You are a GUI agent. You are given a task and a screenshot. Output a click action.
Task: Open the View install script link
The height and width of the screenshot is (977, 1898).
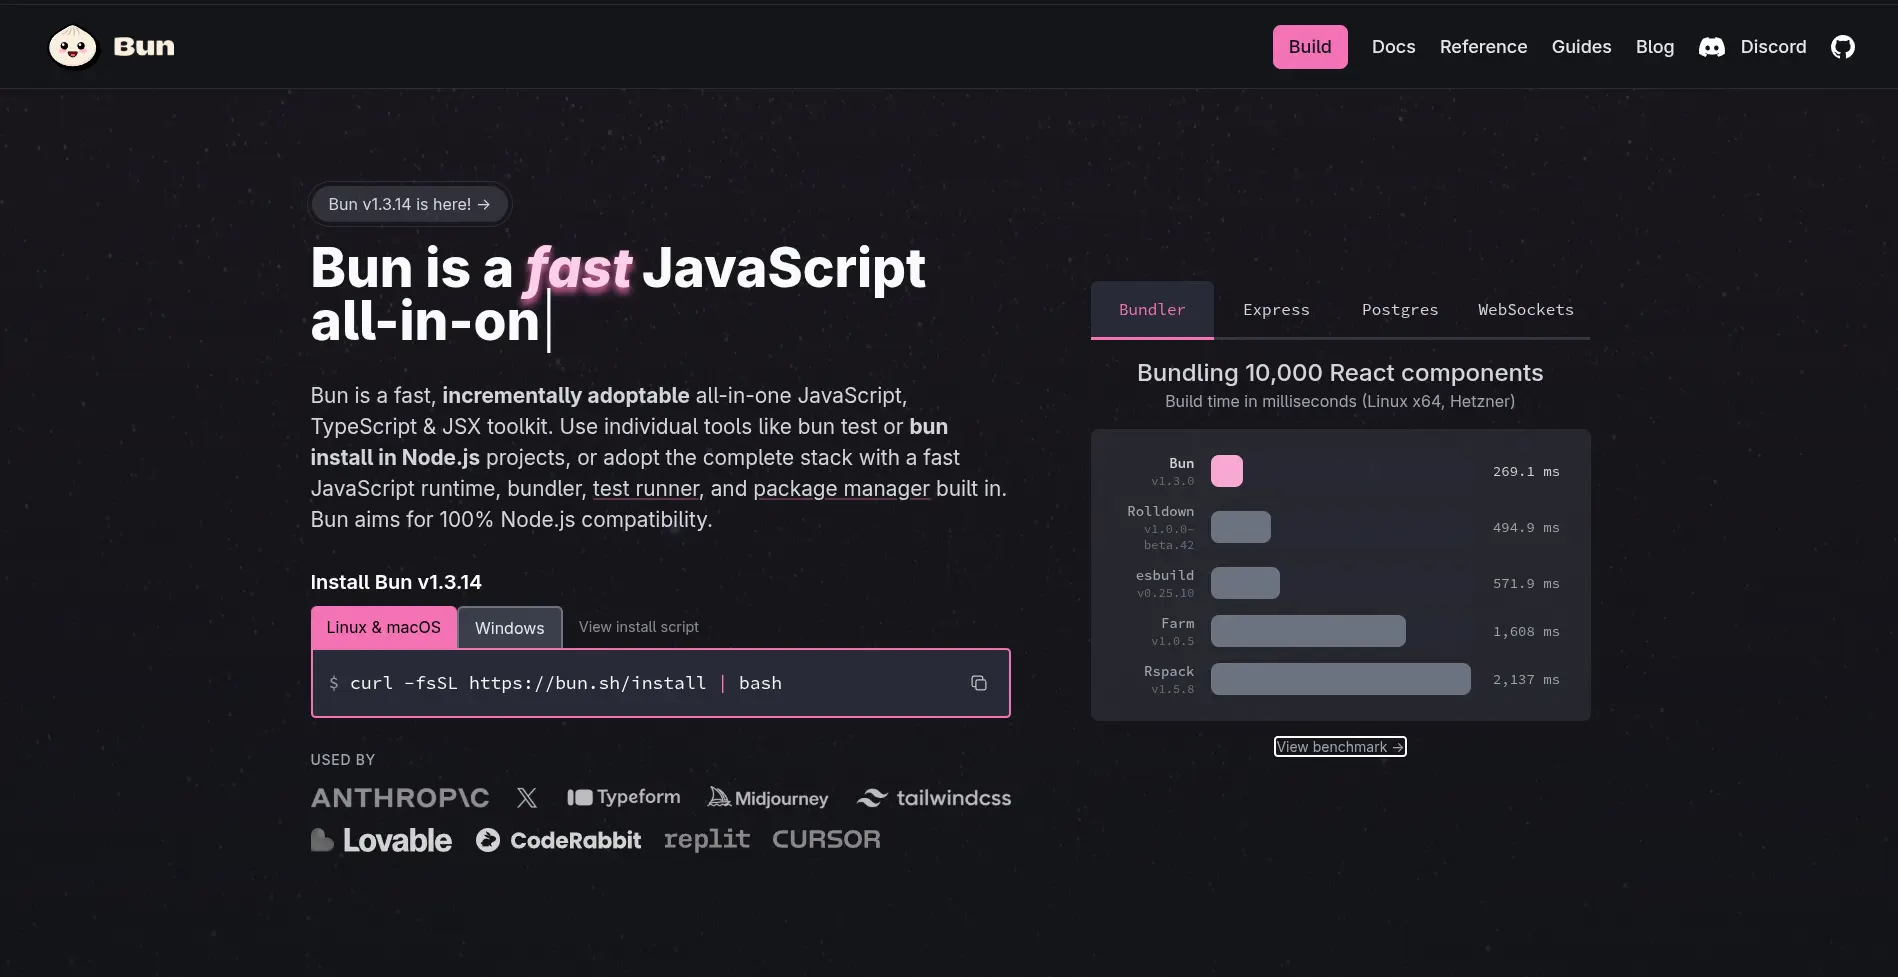click(x=639, y=627)
